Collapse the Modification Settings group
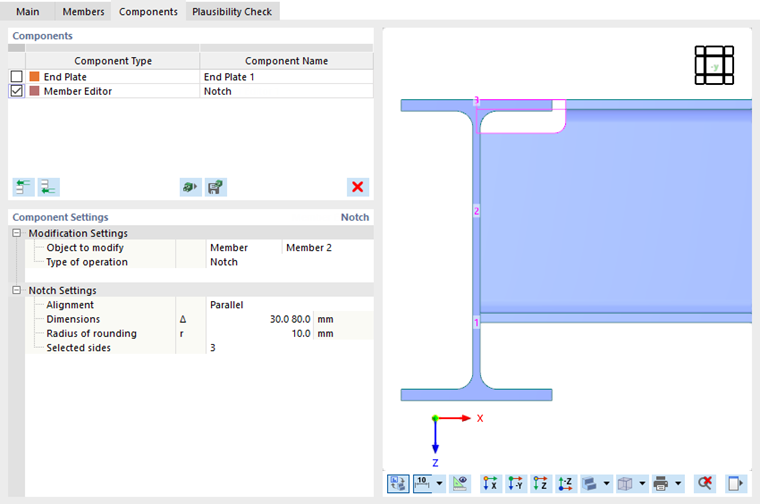The width and height of the screenshot is (760, 504). pos(16,233)
